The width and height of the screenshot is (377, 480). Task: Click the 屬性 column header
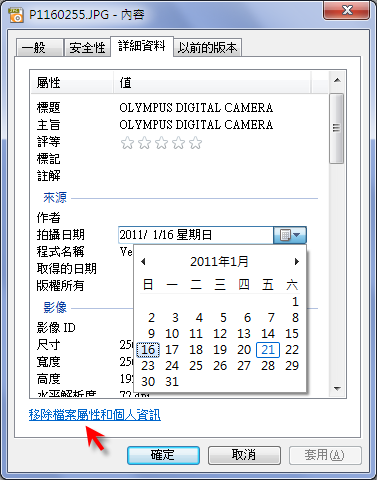click(x=72, y=83)
